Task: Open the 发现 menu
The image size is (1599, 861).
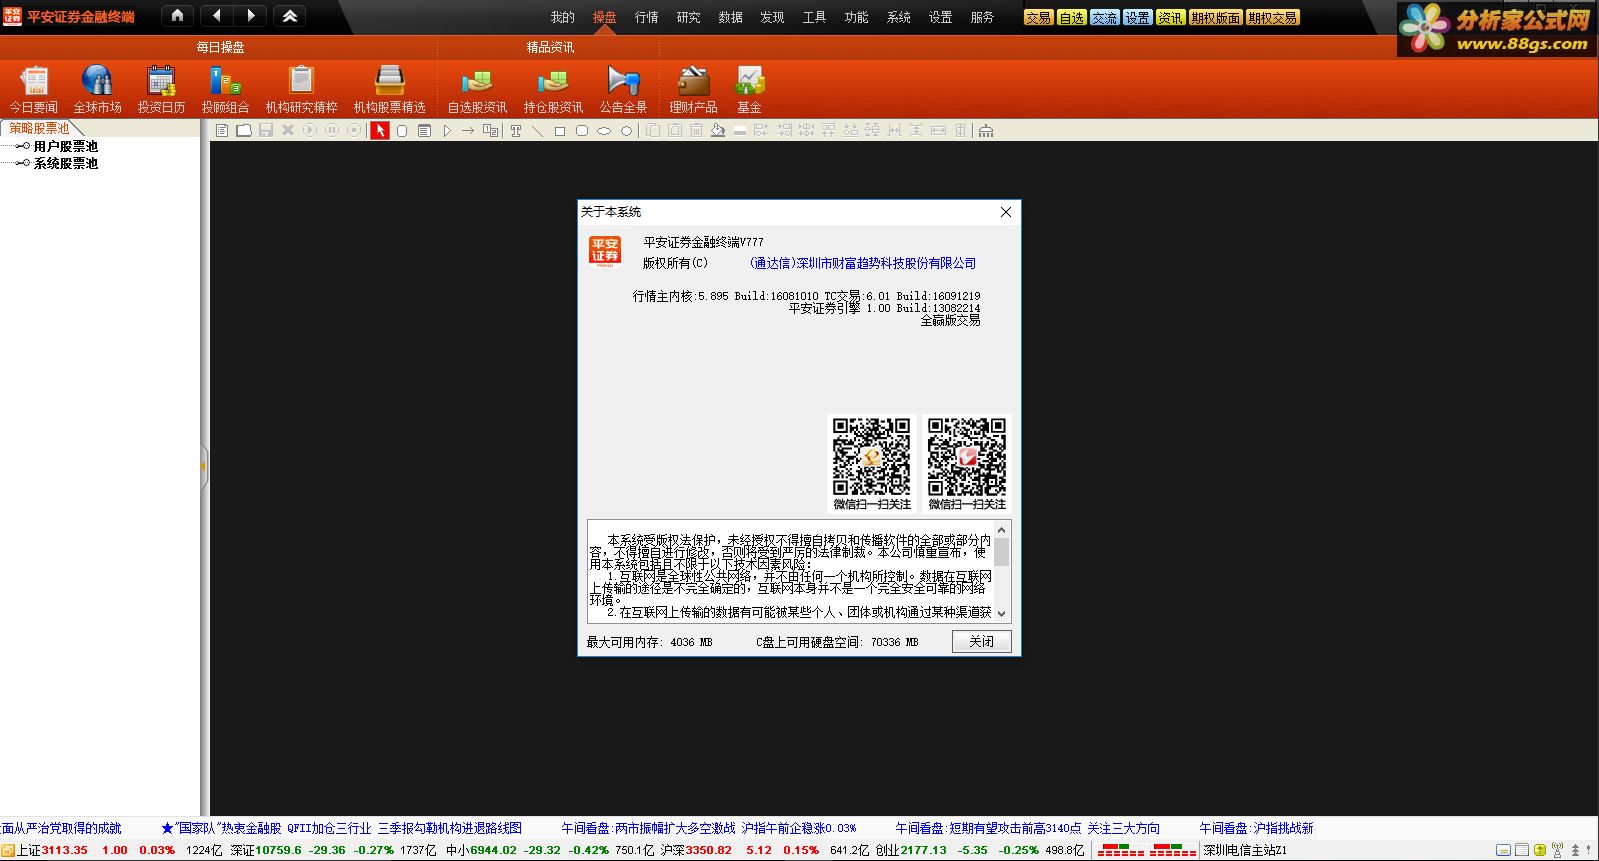Action: pyautogui.click(x=772, y=17)
